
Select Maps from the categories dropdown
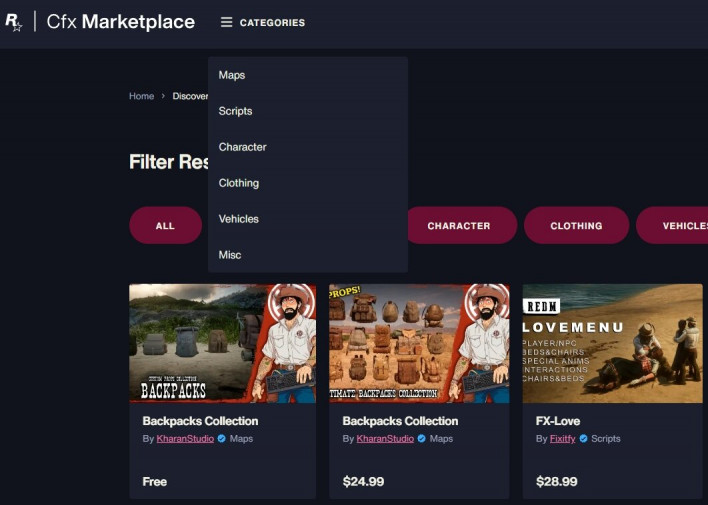click(x=232, y=75)
